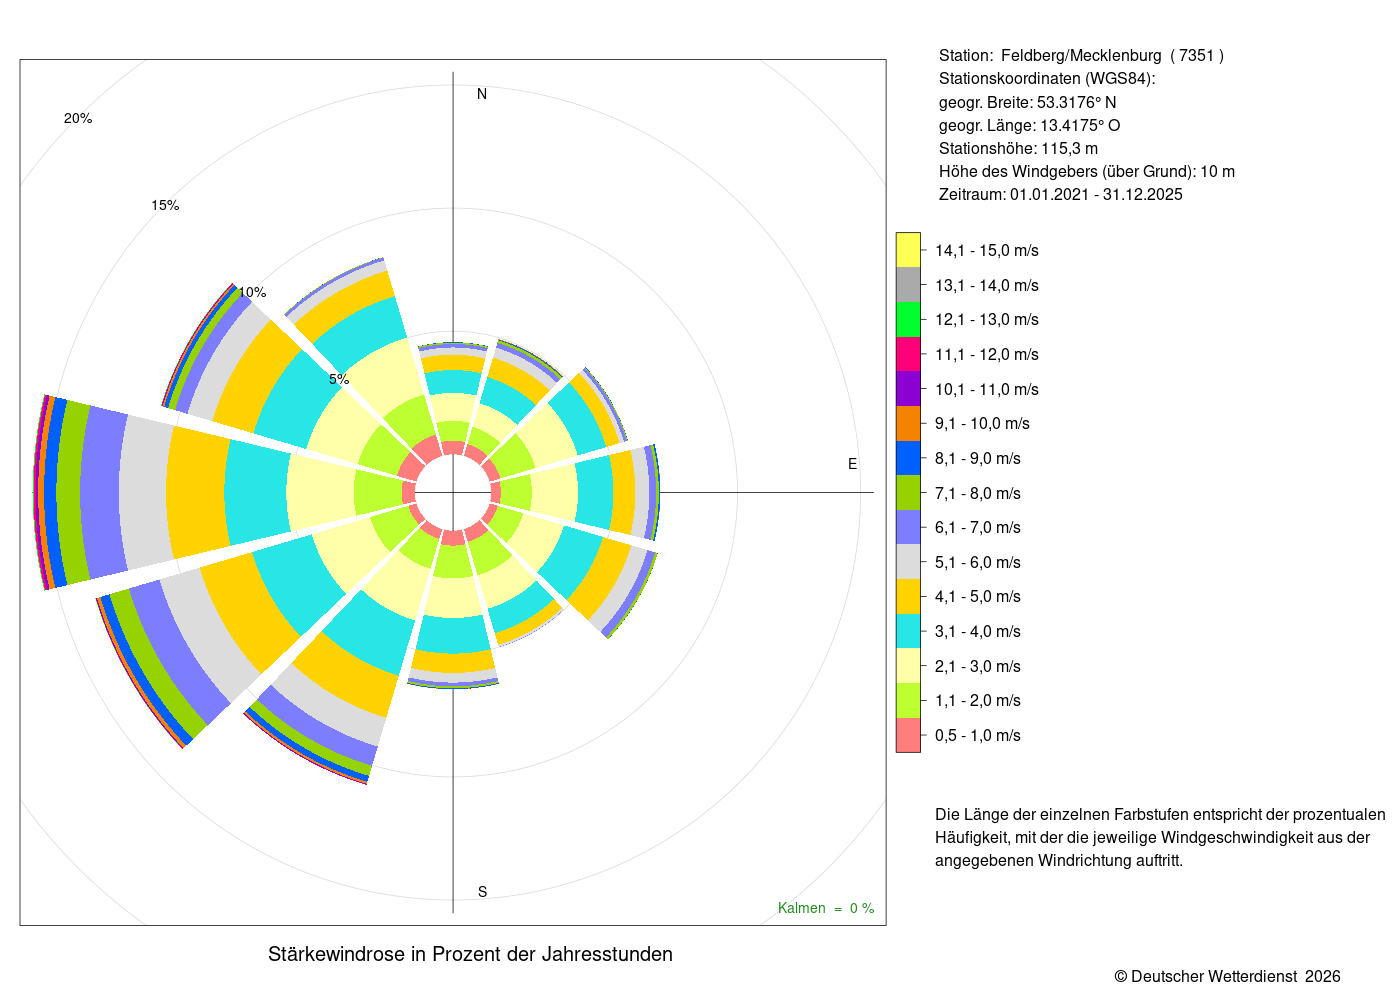Click the purple 10,1 - 11,0 m/s swatch
The image size is (1400, 1000).
tap(908, 389)
